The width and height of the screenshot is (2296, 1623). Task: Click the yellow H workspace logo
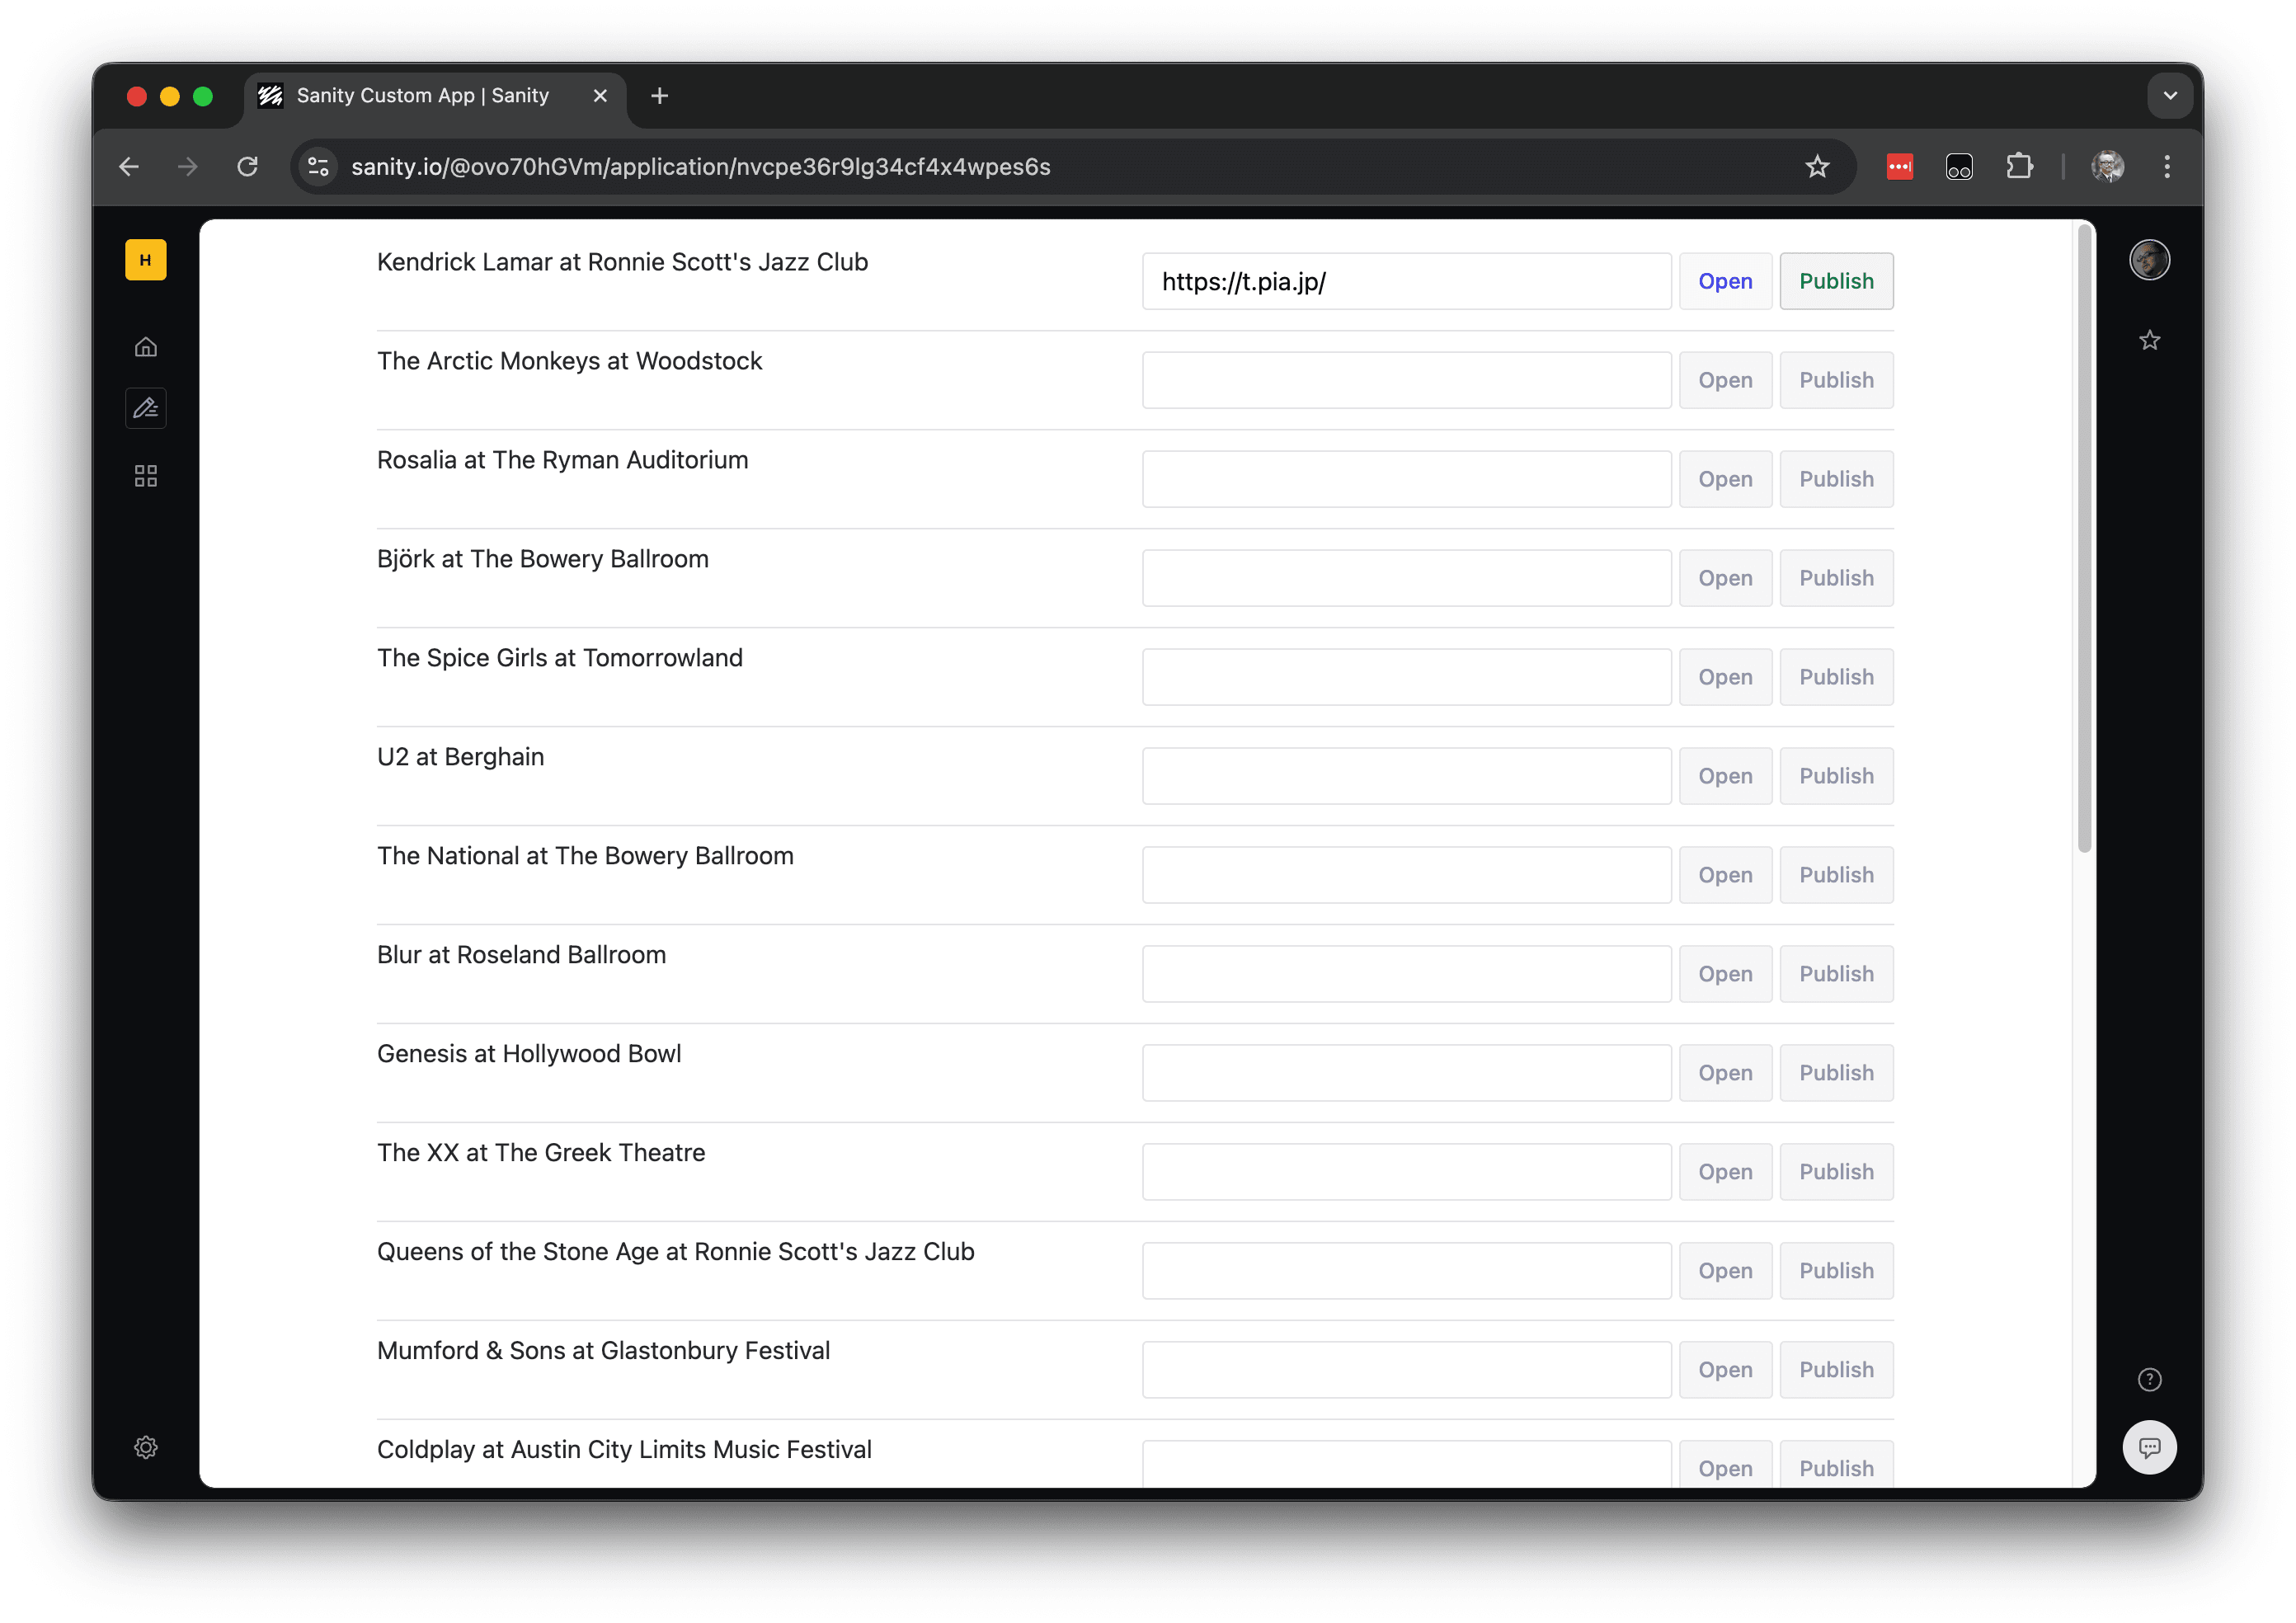click(x=146, y=260)
